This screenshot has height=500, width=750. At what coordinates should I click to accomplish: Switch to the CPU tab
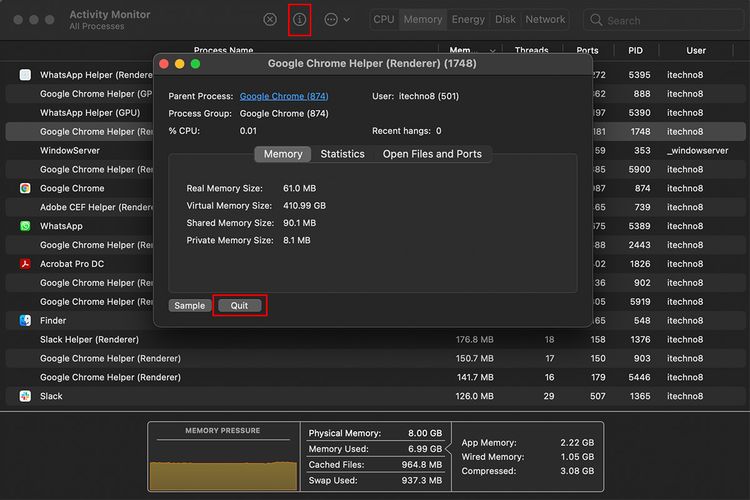(x=384, y=20)
